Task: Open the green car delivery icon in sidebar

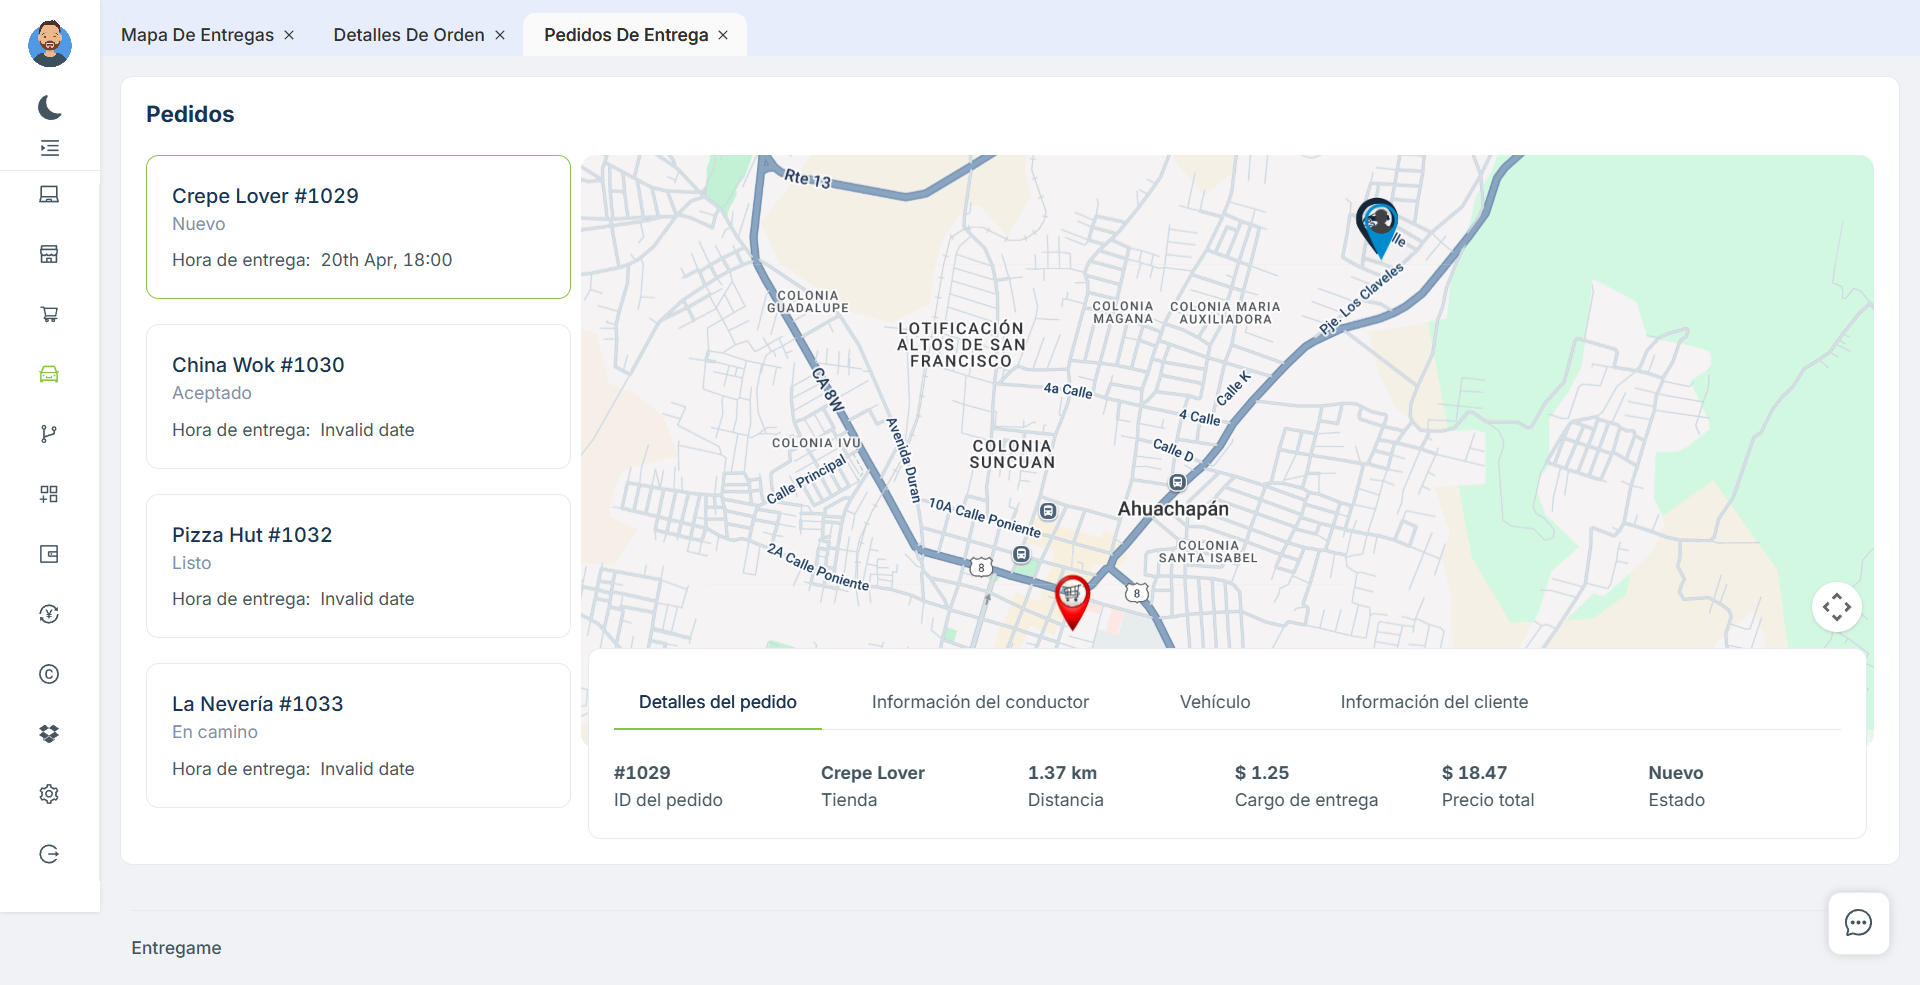Action: (49, 374)
